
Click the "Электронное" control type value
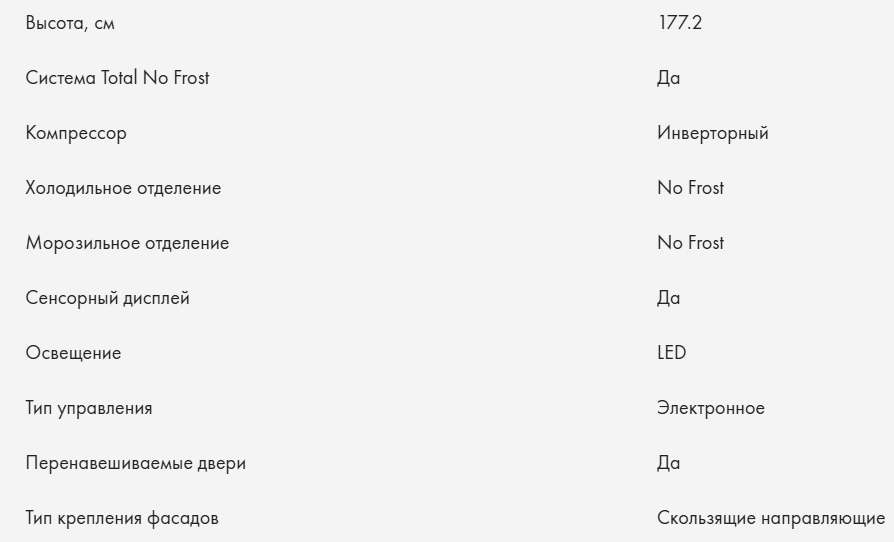point(711,408)
